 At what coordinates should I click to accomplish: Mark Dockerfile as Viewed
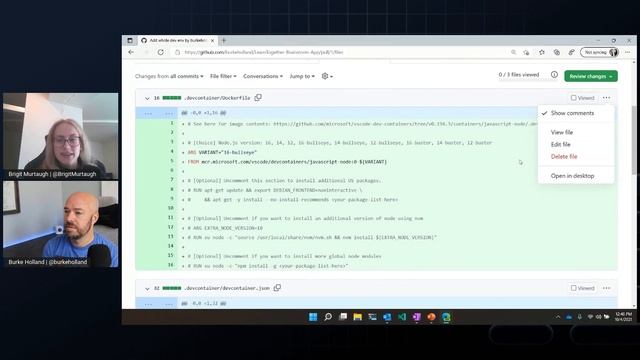coord(582,98)
